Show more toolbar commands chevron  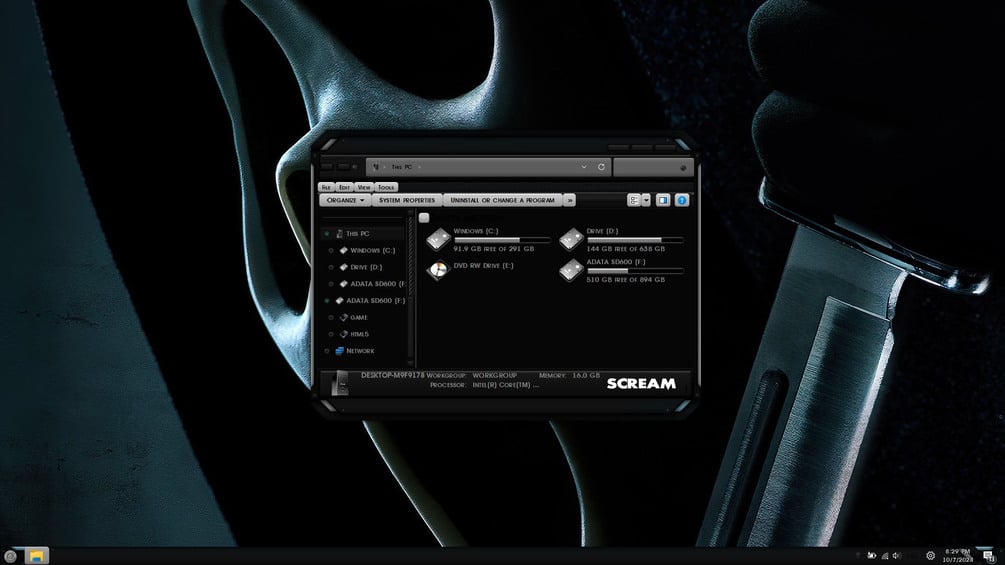pos(570,201)
